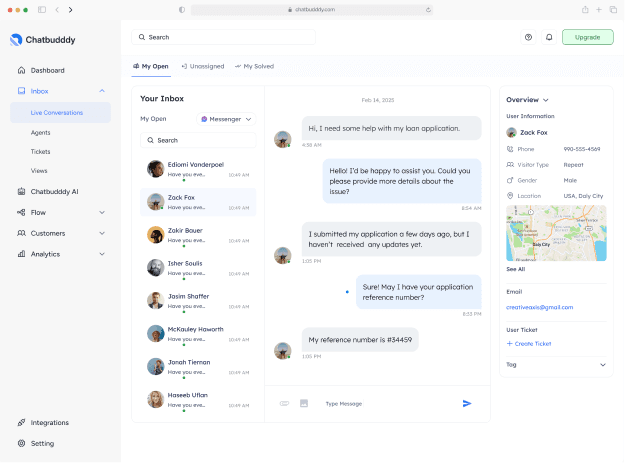Open Josim Shaffer conversation
625x463 pixels.
pyautogui.click(x=198, y=301)
